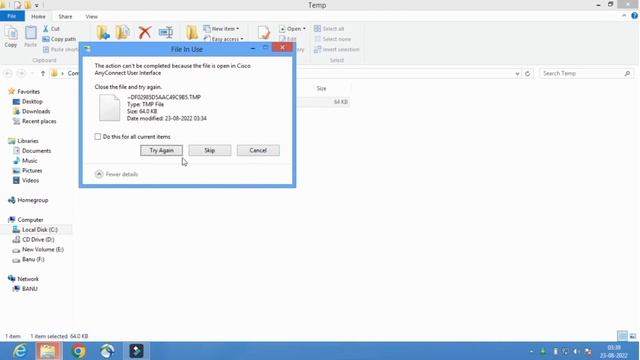Open the File ribbon tab
Image resolution: width=640 pixels, height=360 pixels.
coord(12,16)
